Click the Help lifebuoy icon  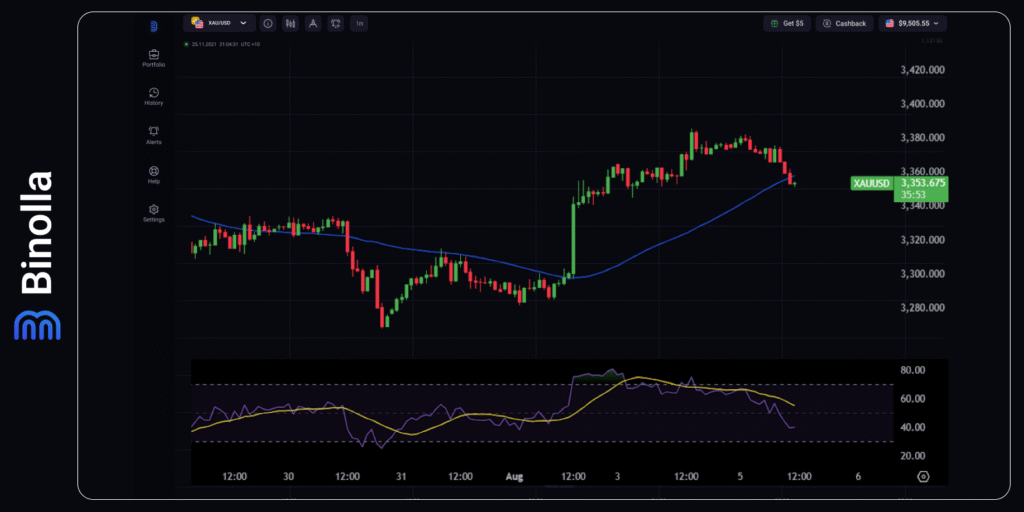coord(154,174)
